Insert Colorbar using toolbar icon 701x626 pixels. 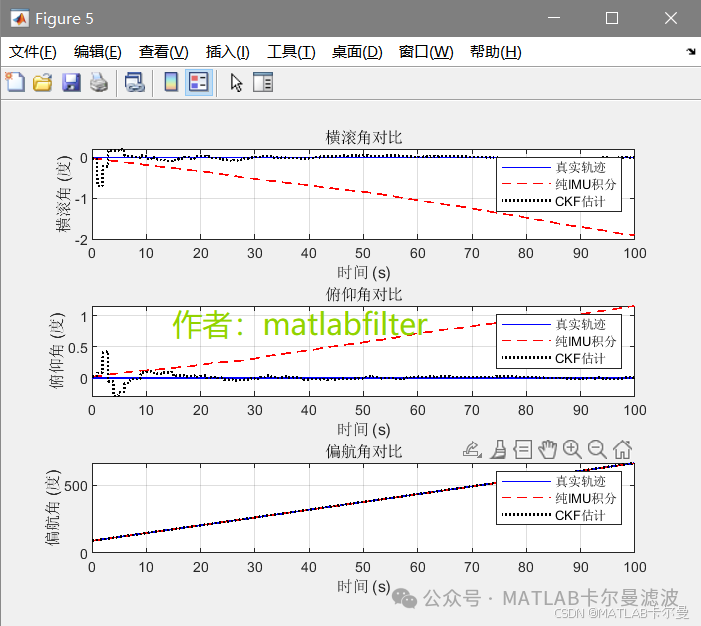pyautogui.click(x=171, y=82)
